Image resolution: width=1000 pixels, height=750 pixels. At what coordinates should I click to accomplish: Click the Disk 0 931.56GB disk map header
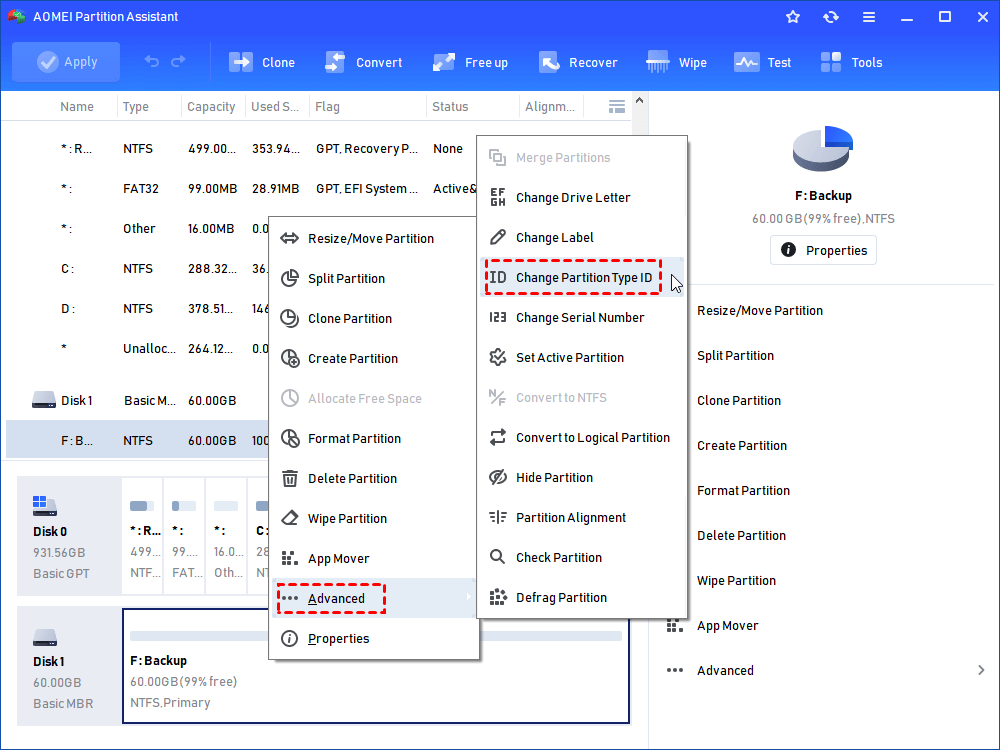click(69, 536)
